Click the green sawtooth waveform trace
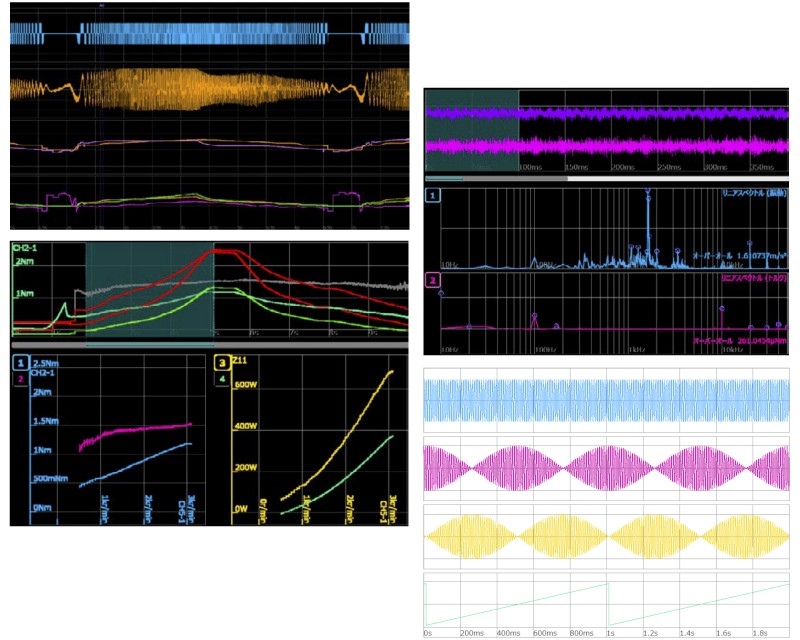Viewport: 800px width, 640px height. 607,604
